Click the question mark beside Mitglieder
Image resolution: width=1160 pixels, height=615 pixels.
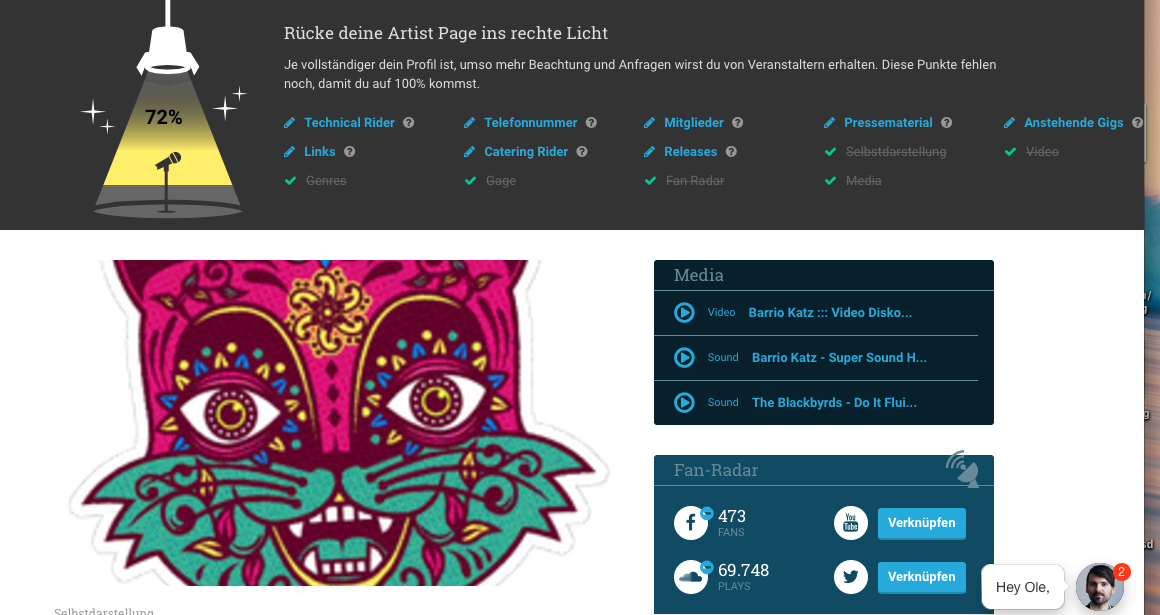click(x=737, y=123)
